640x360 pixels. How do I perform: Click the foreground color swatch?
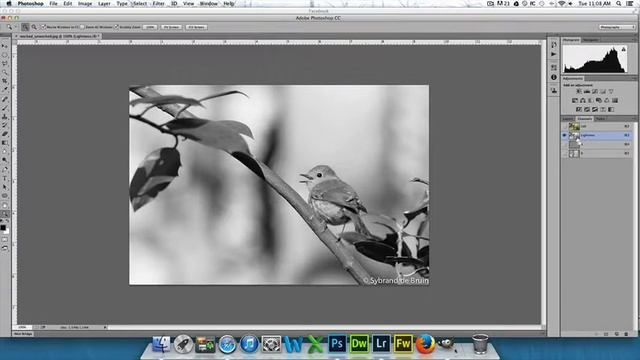pos(3,228)
